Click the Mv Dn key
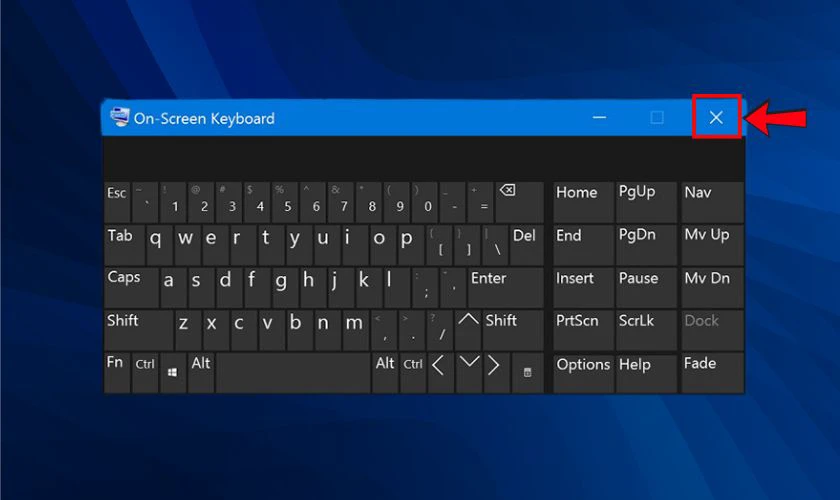This screenshot has height=500, width=840. 712,287
